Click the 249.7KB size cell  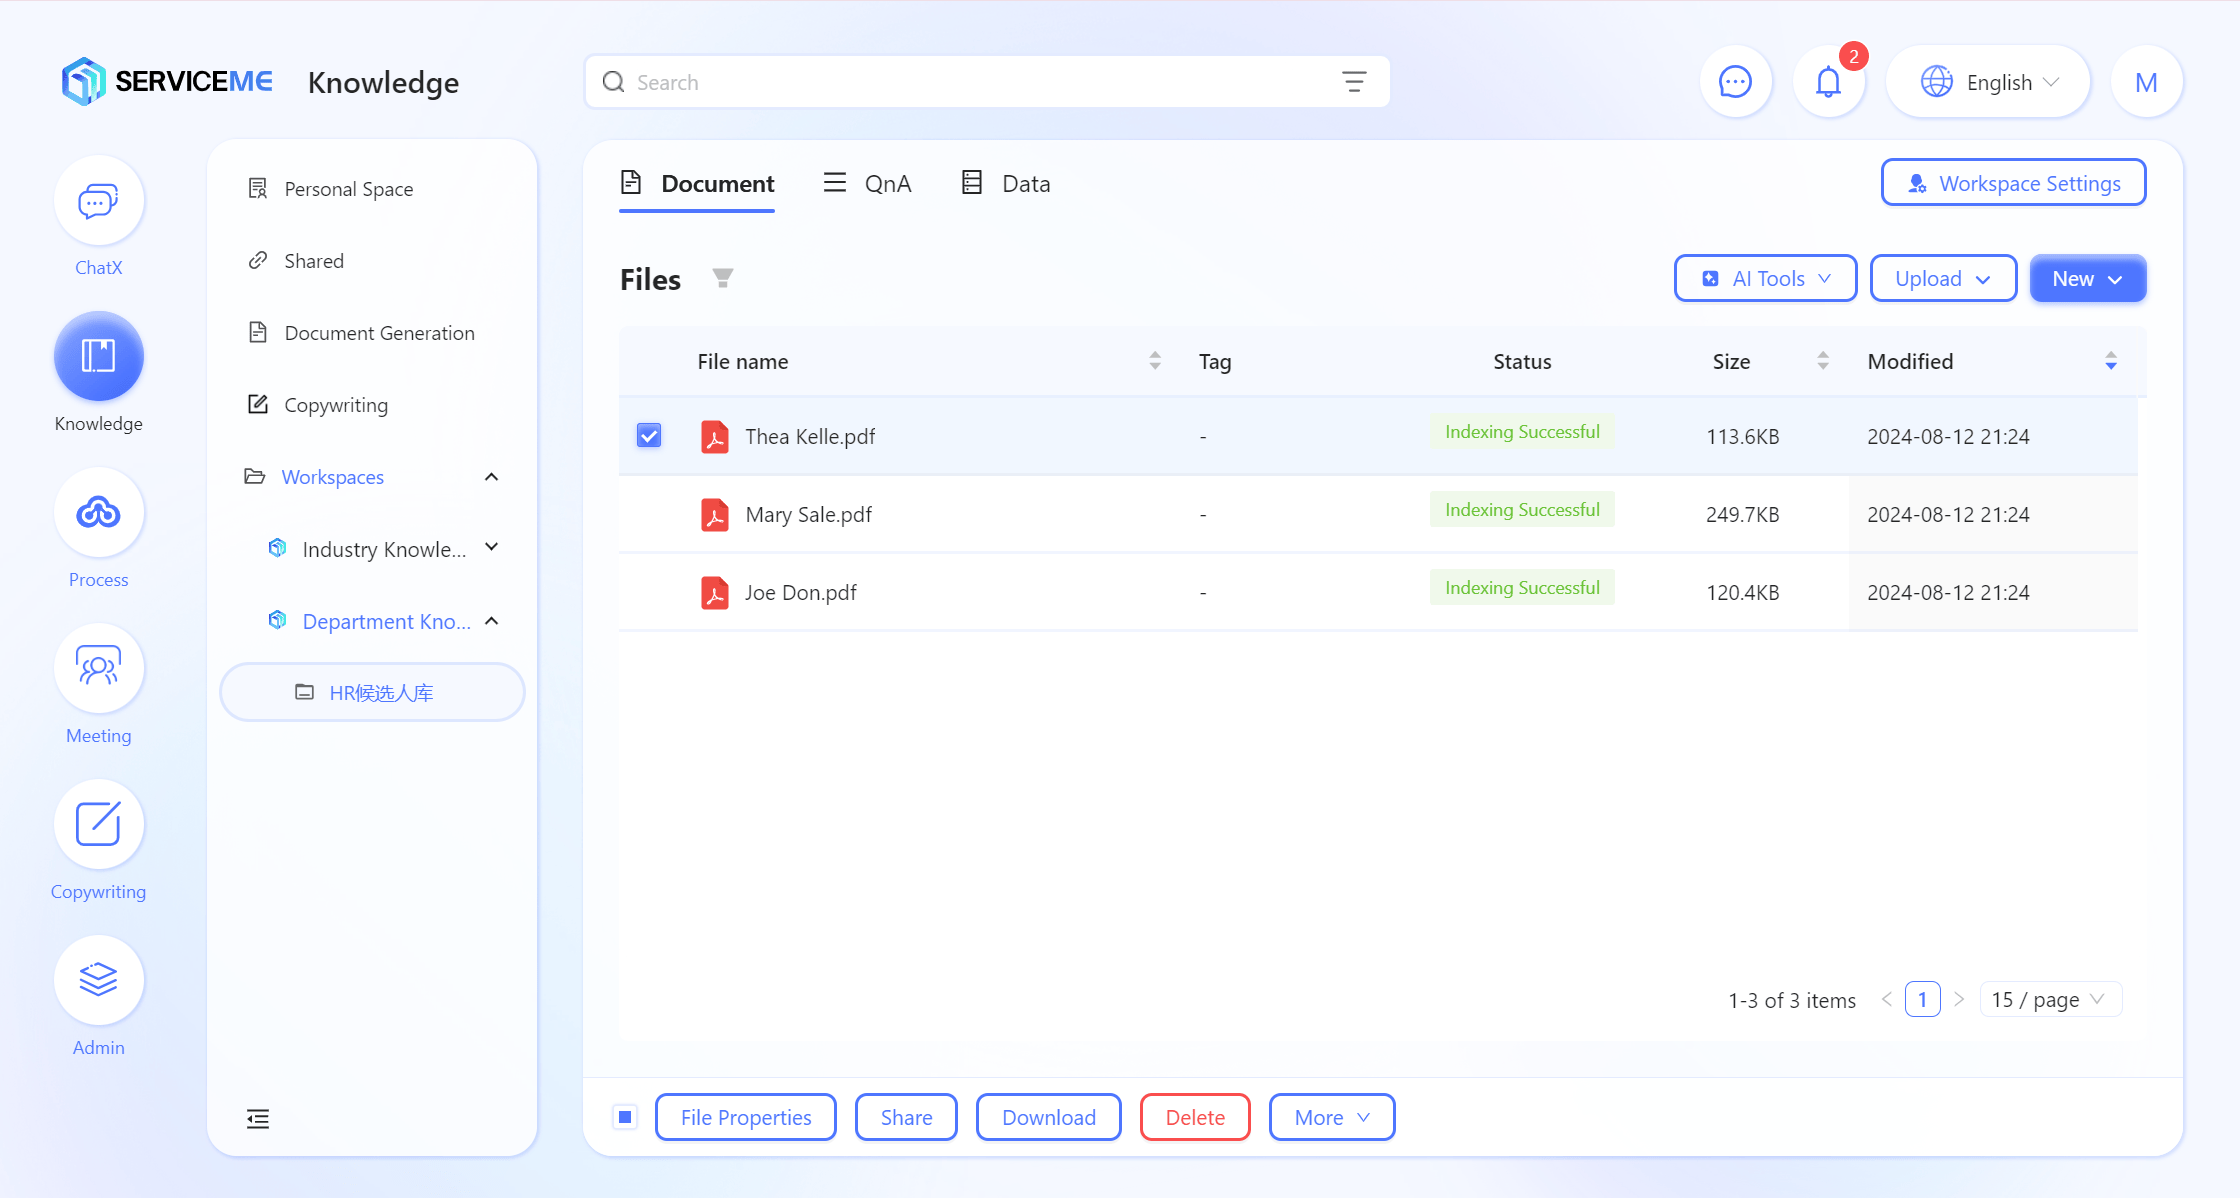point(1742,514)
